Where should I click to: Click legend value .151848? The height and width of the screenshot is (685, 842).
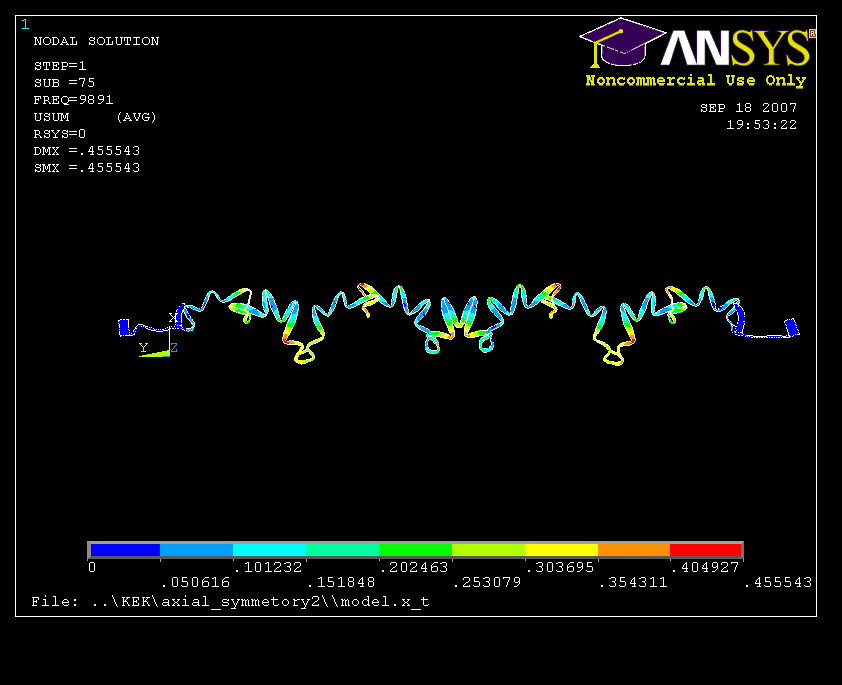(341, 582)
